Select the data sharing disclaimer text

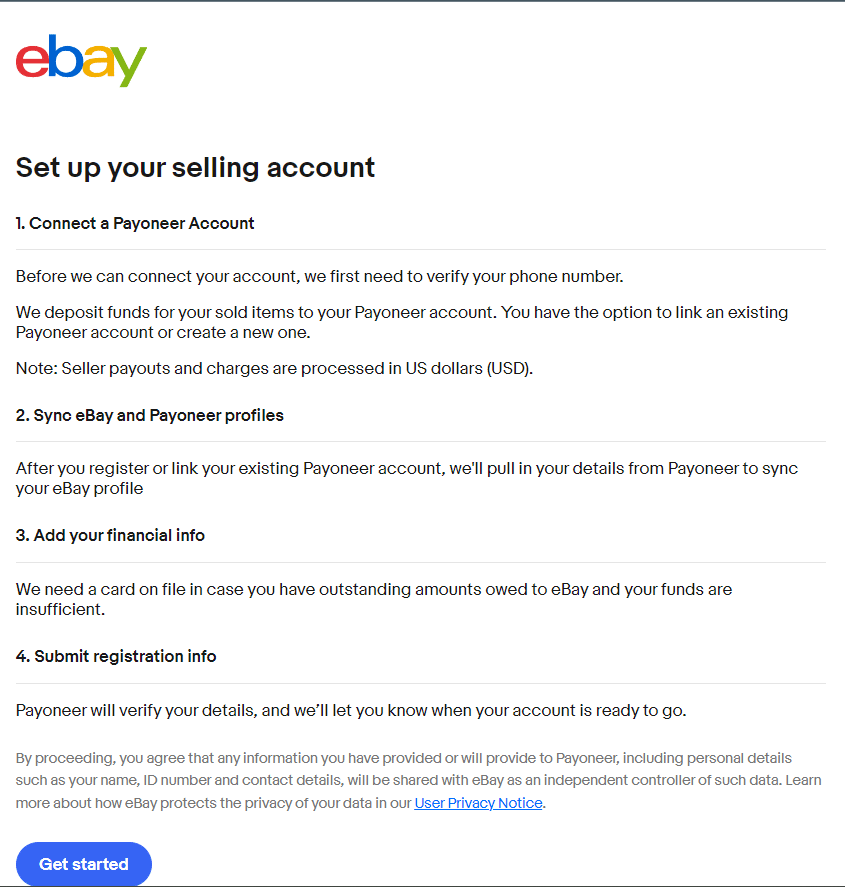[420, 781]
